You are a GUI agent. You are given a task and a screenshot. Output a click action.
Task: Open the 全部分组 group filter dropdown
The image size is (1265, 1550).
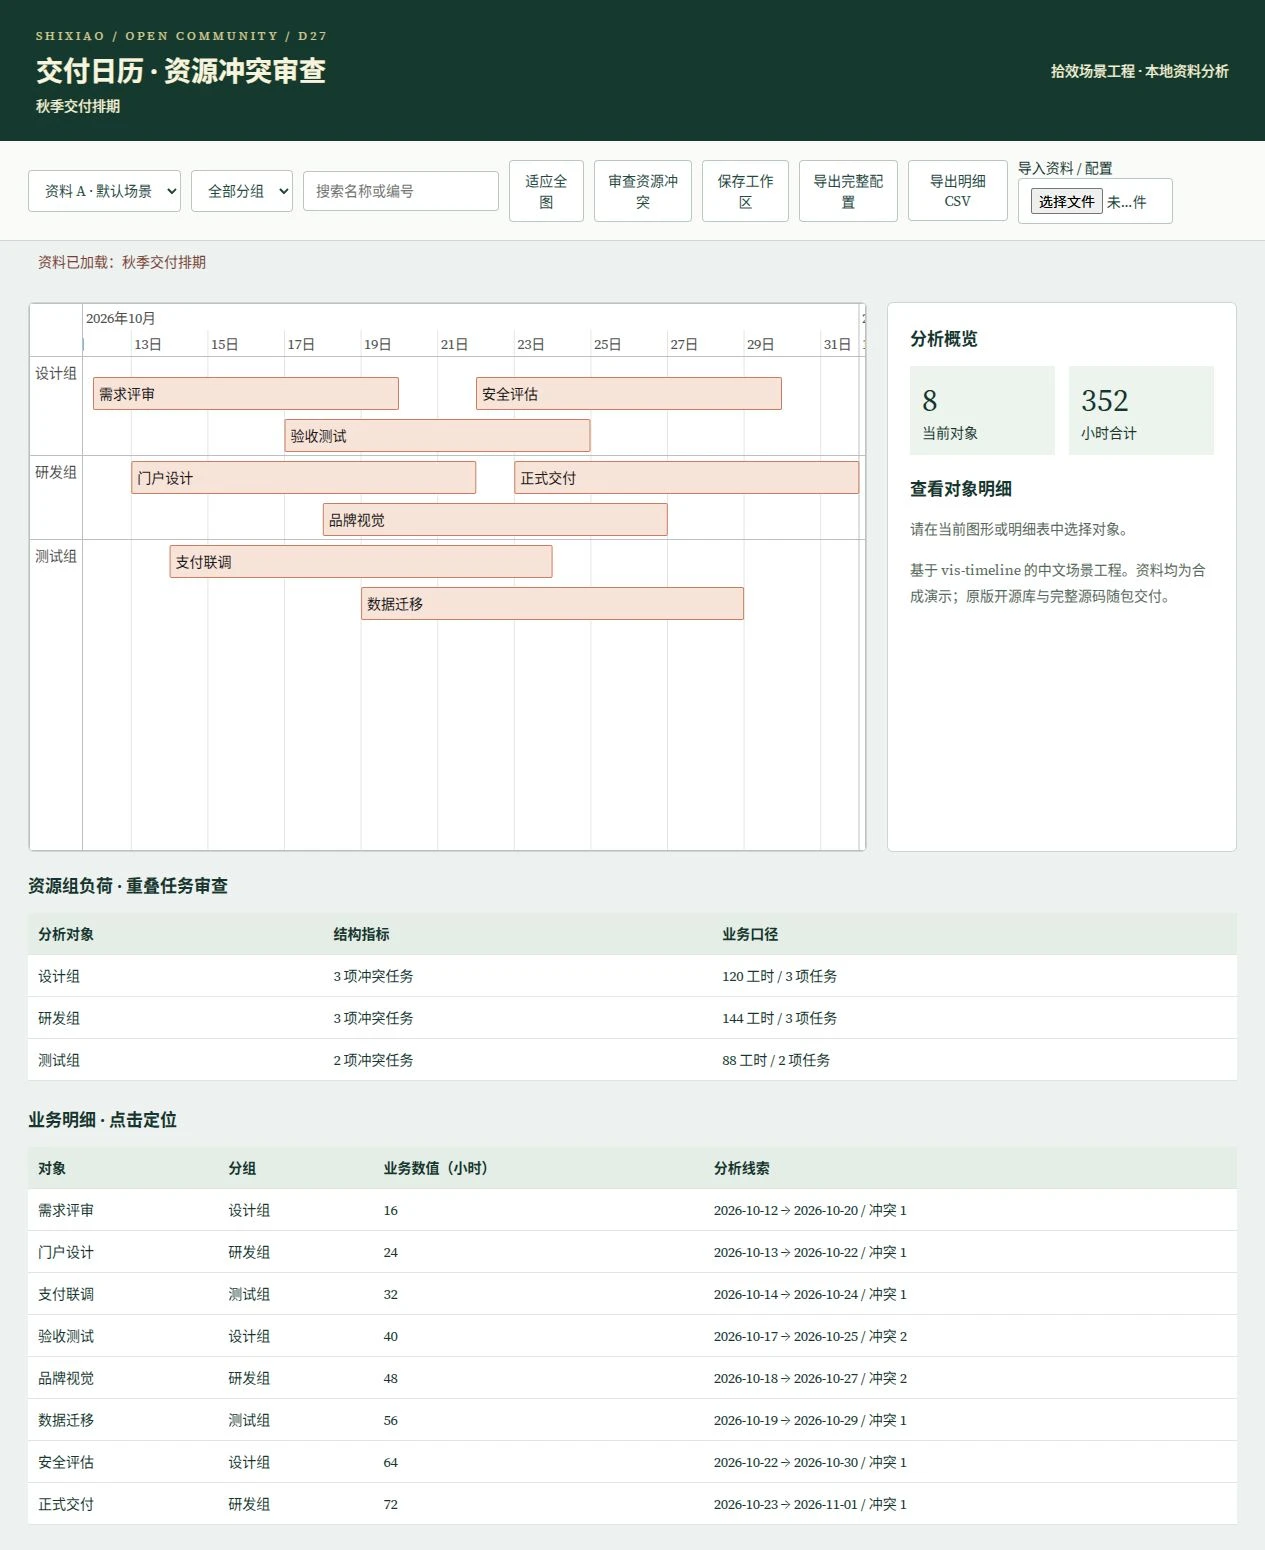[x=242, y=191]
